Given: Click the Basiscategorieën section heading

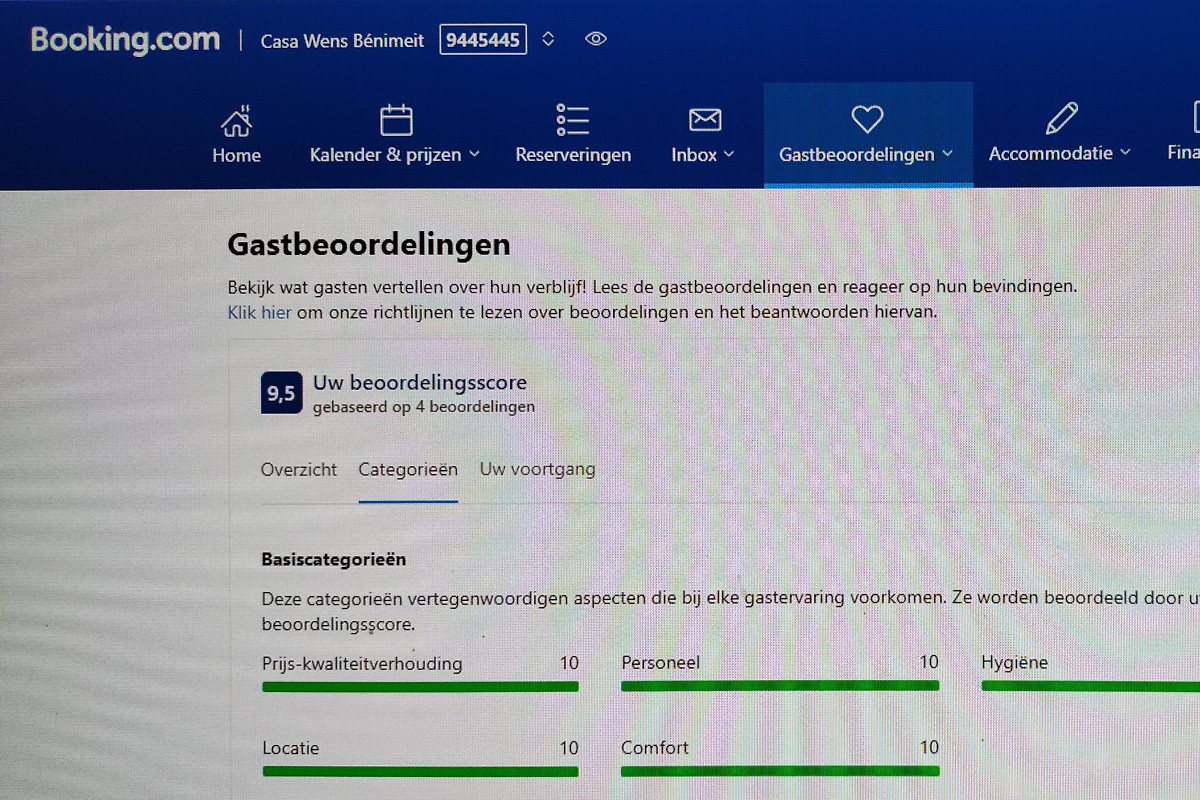Looking at the screenshot, I should (x=334, y=560).
